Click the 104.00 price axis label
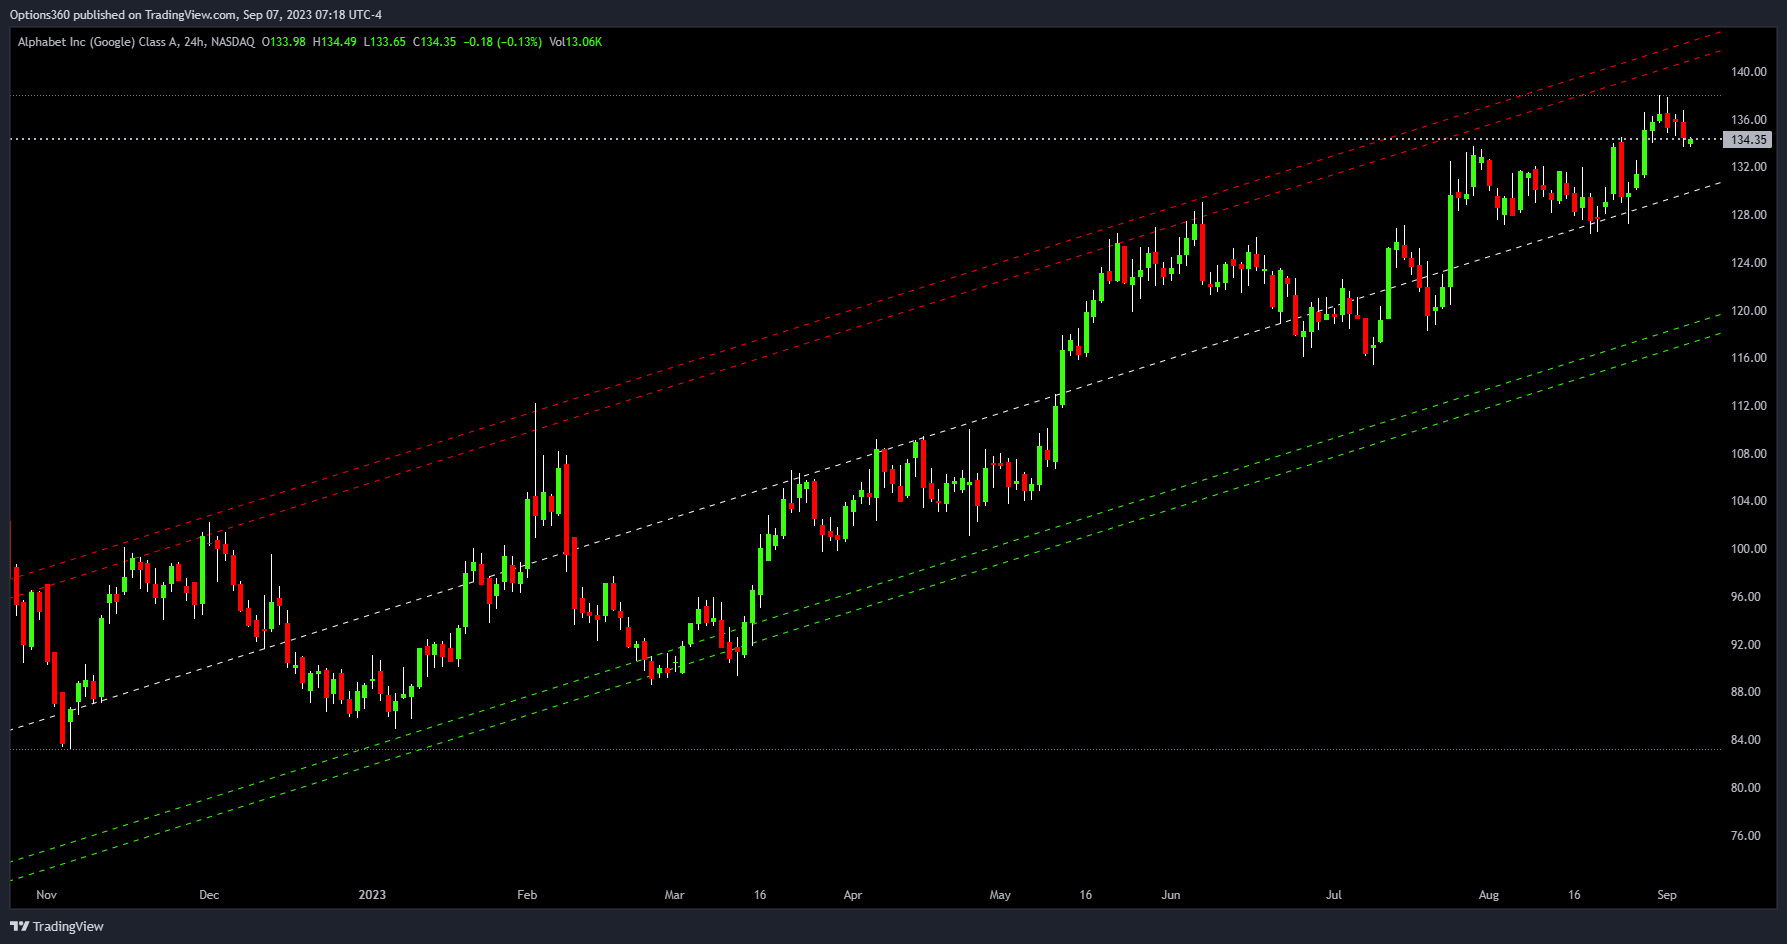 pyautogui.click(x=1749, y=501)
